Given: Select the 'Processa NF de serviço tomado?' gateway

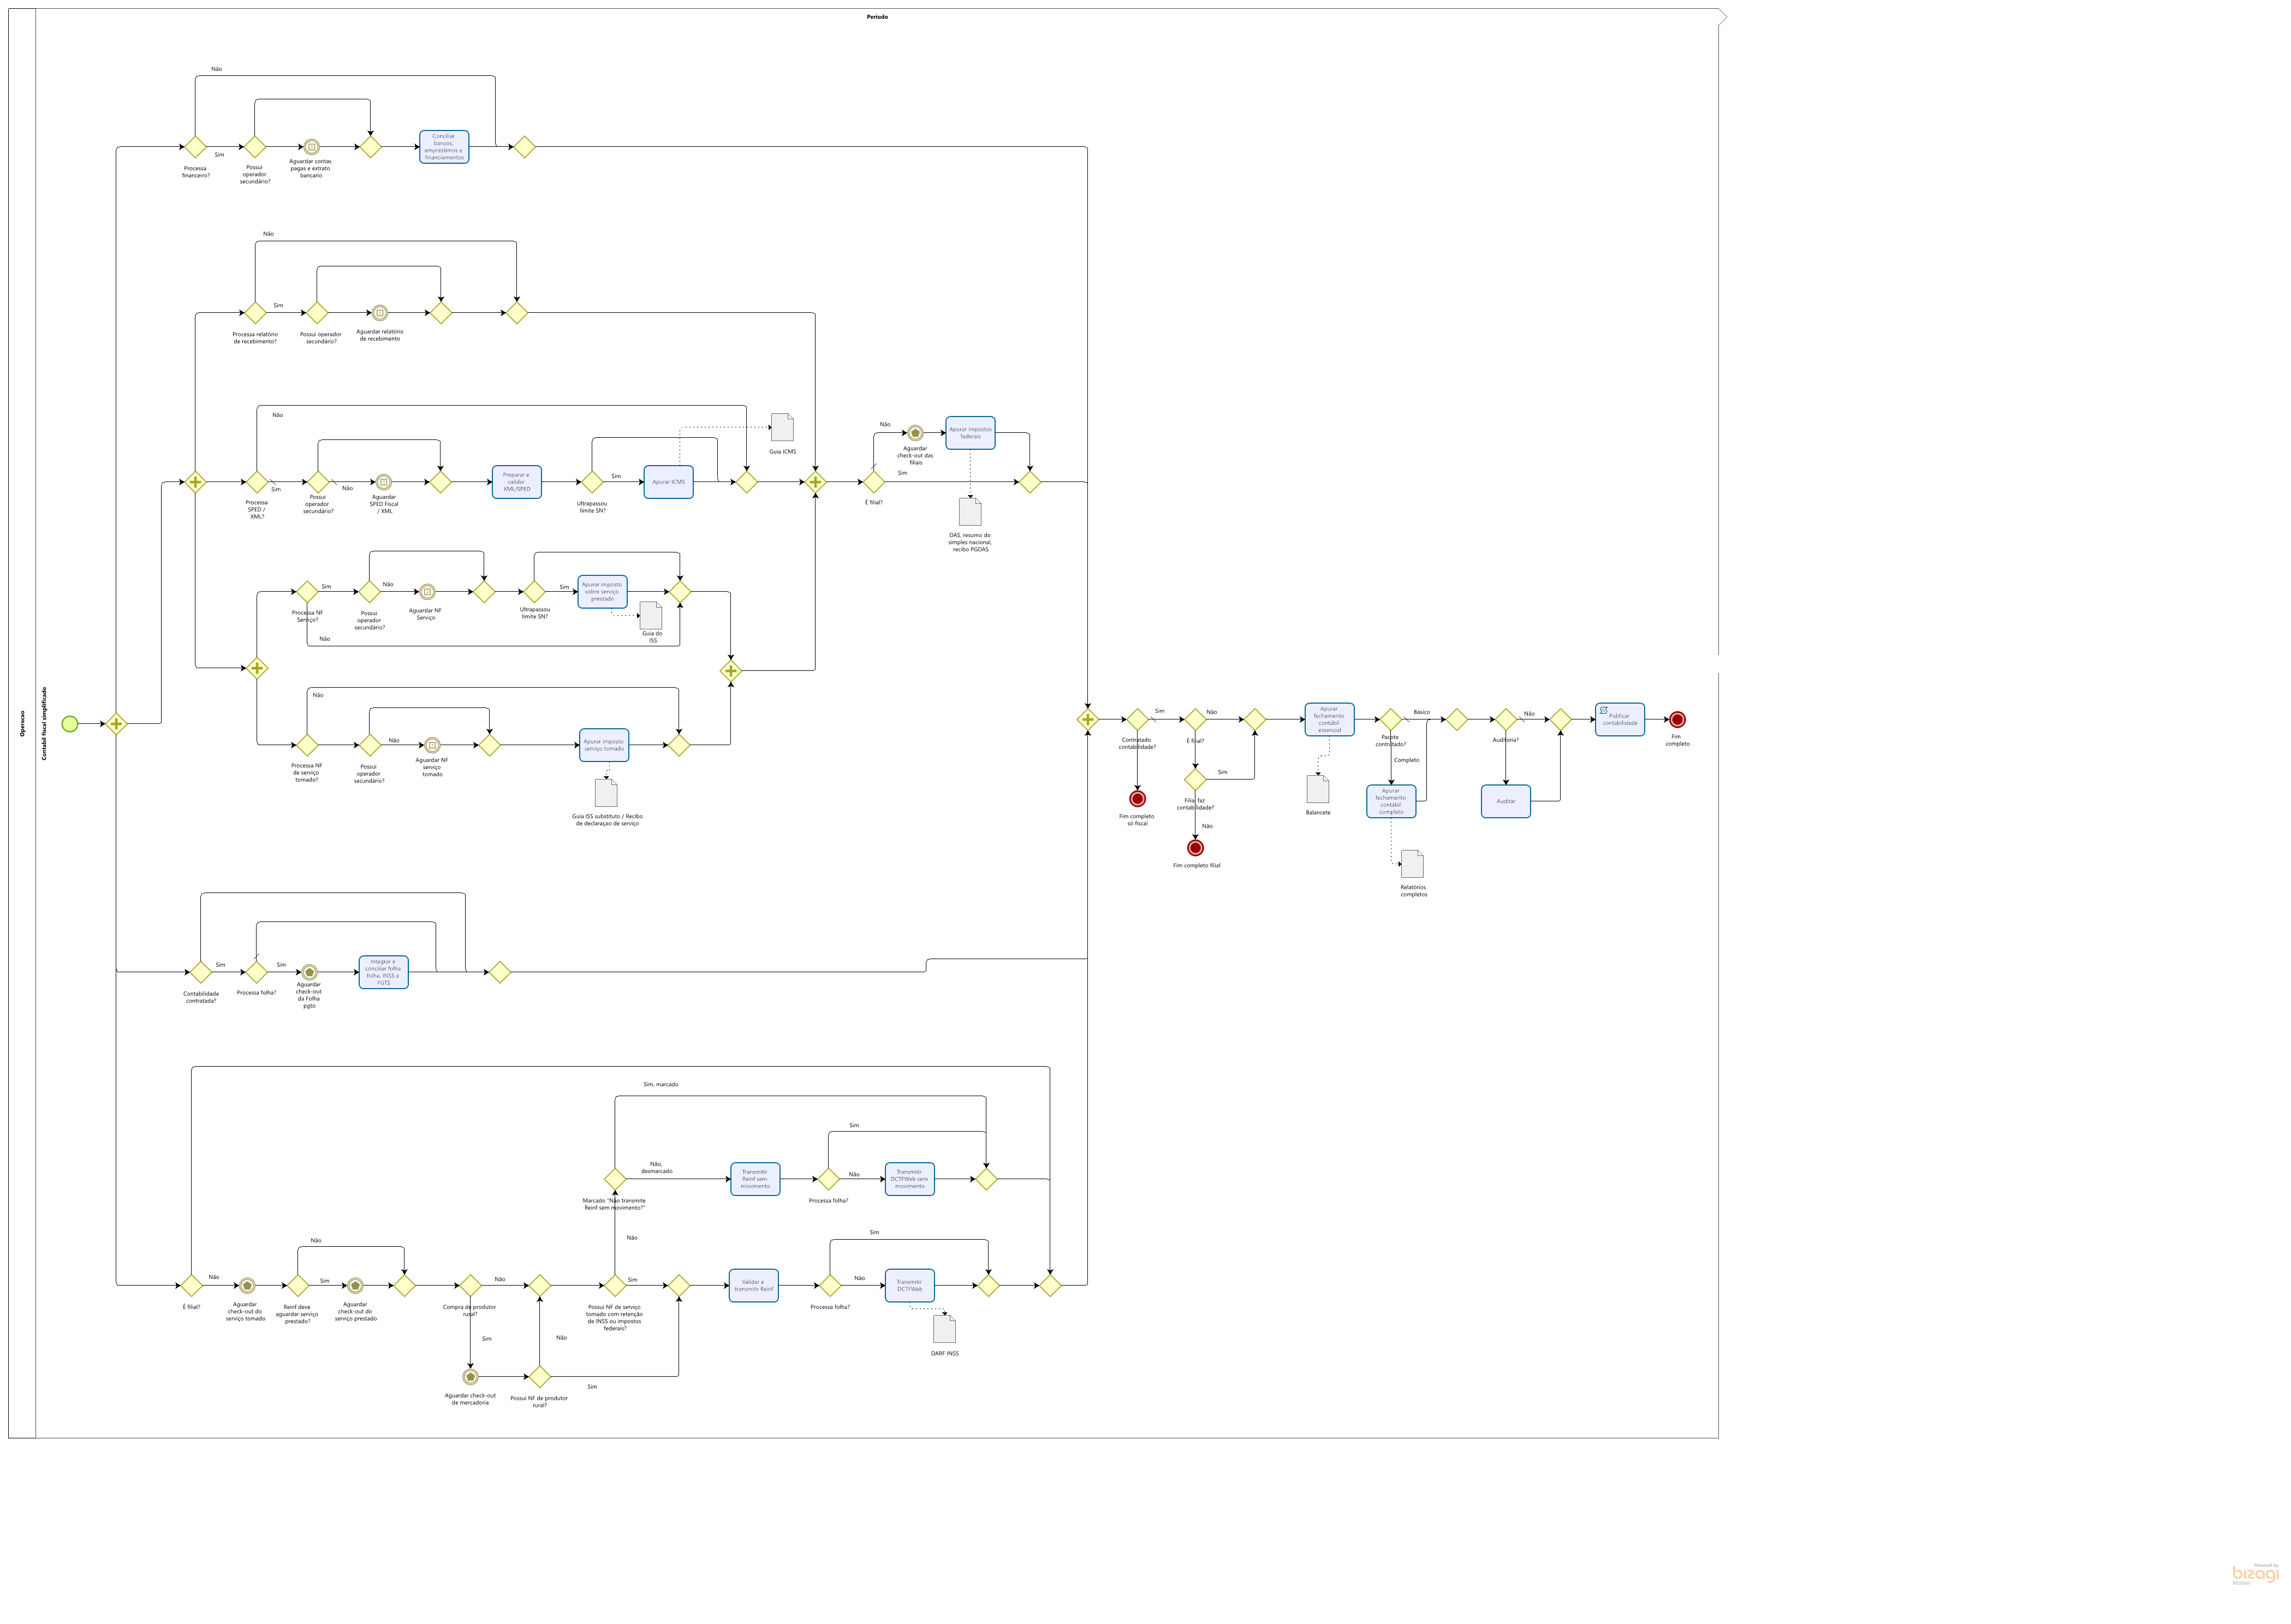Looking at the screenshot, I should pyautogui.click(x=307, y=745).
